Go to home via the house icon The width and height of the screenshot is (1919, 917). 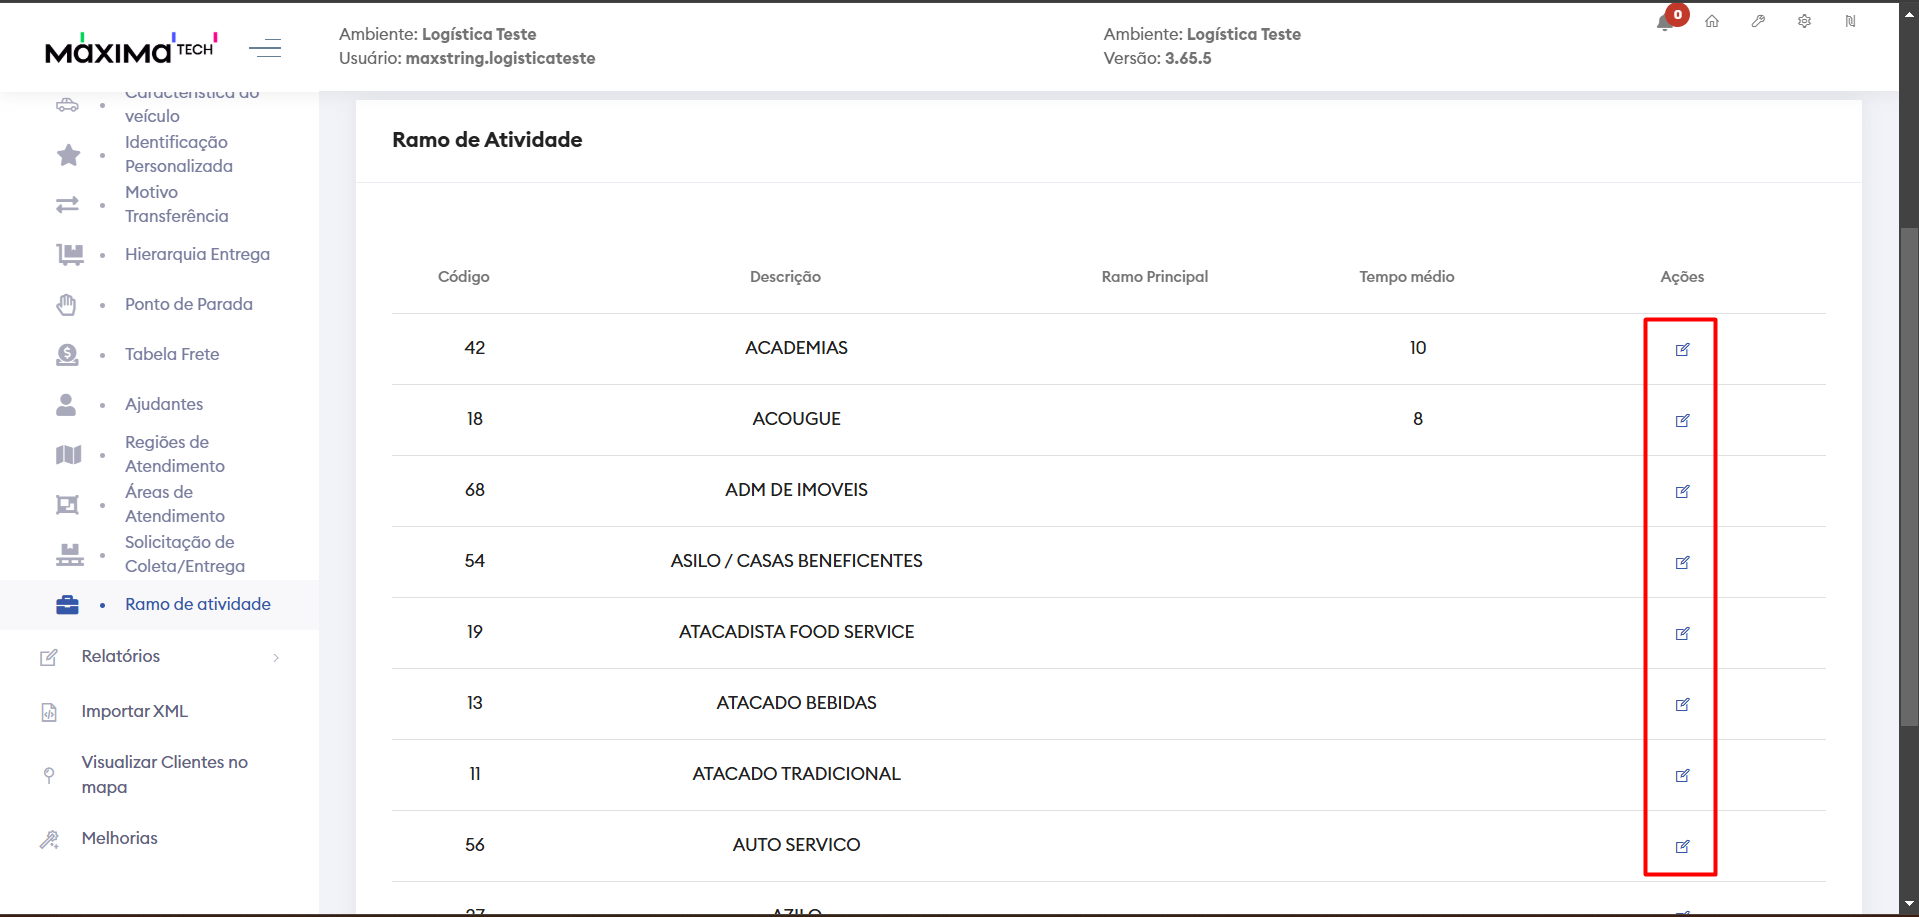[x=1712, y=21]
